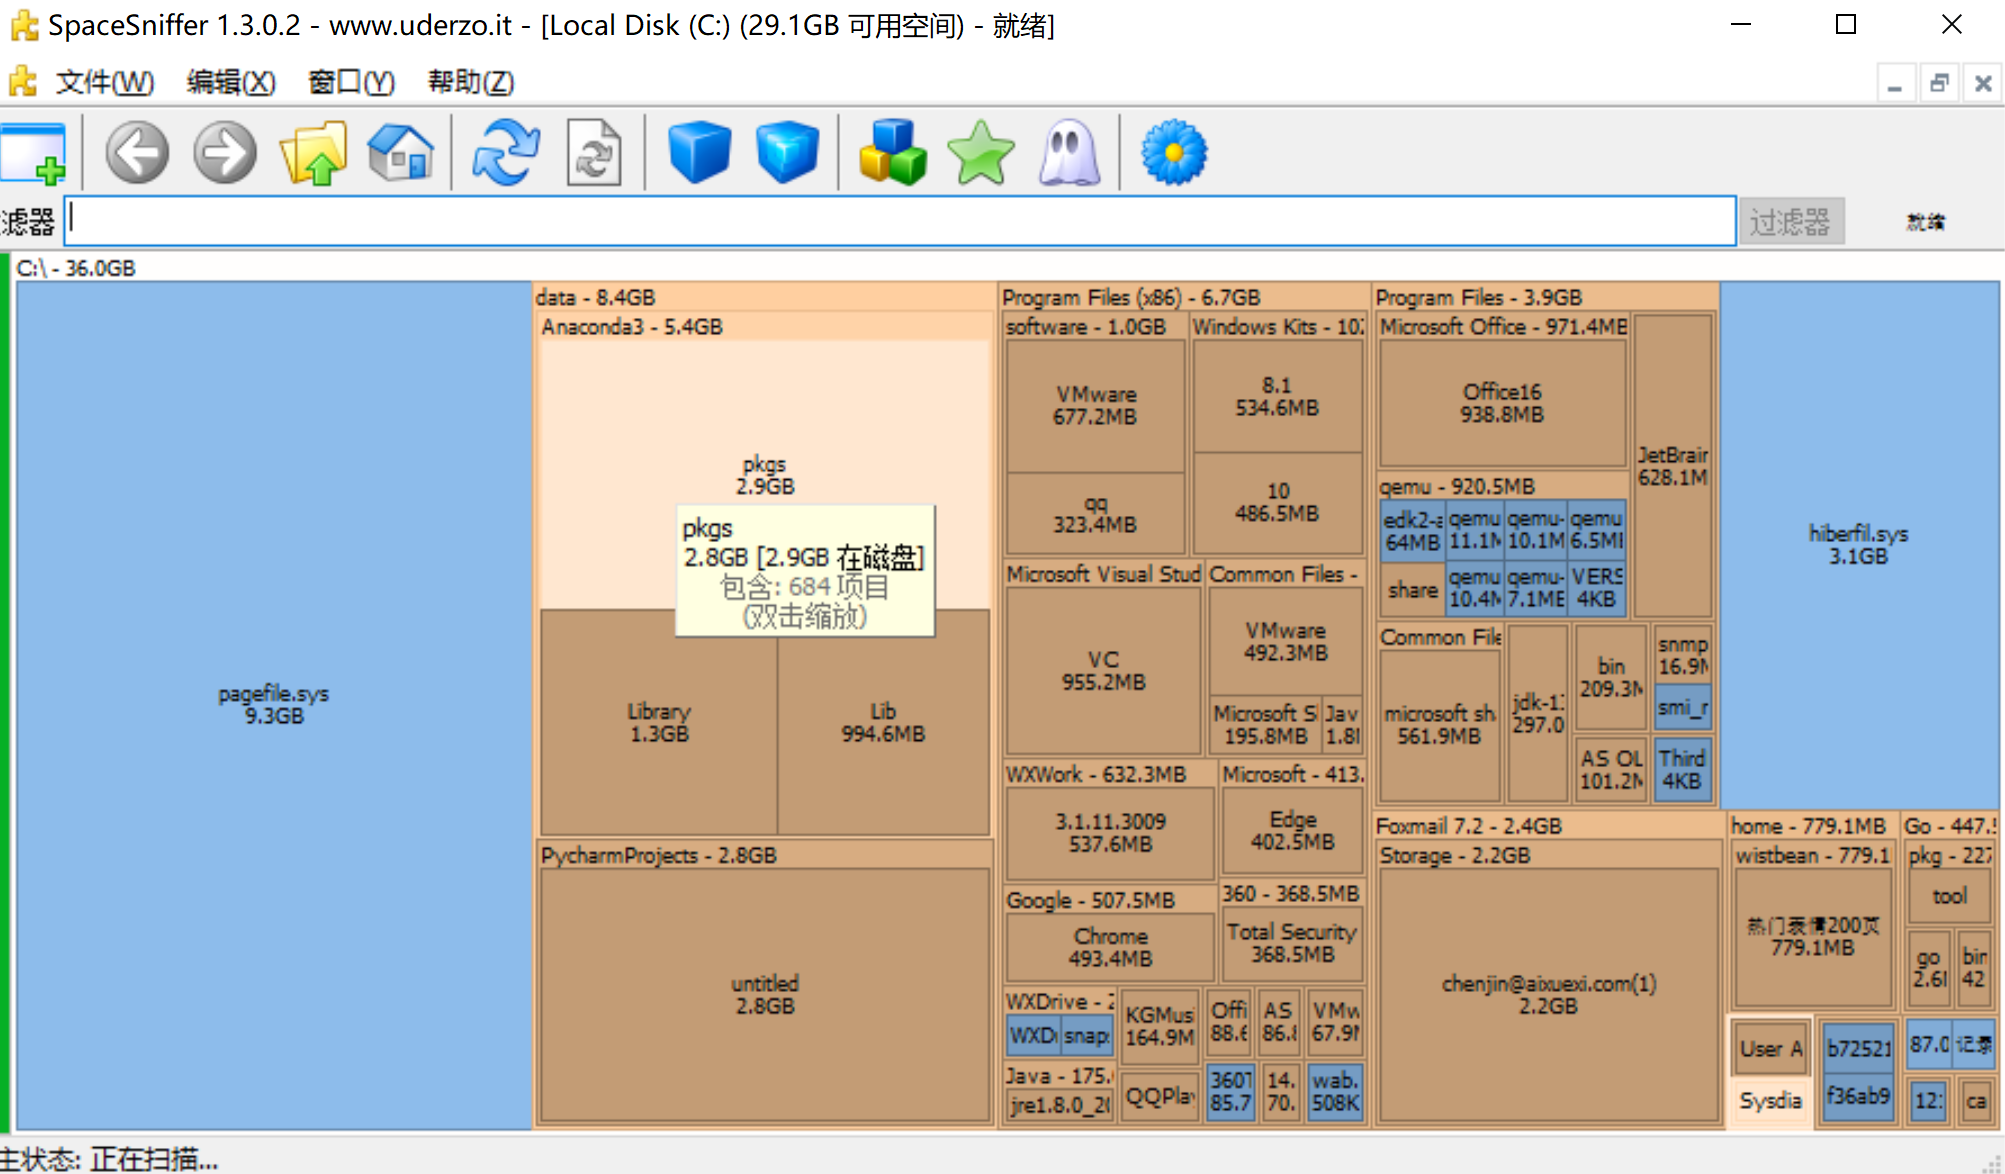Click the 'data - 8.4GB' folder header

click(x=595, y=297)
